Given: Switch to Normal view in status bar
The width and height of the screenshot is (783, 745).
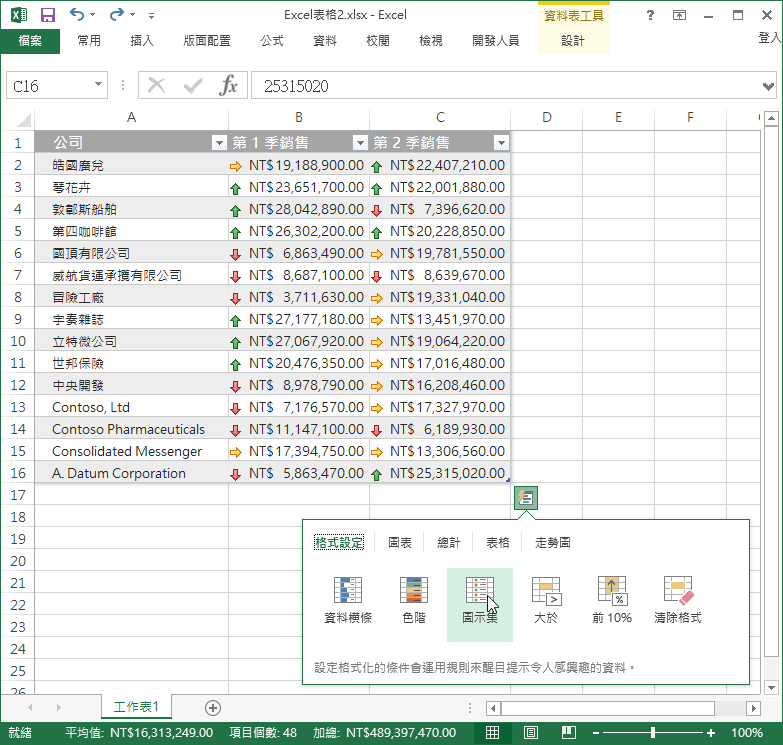Looking at the screenshot, I should coord(492,733).
